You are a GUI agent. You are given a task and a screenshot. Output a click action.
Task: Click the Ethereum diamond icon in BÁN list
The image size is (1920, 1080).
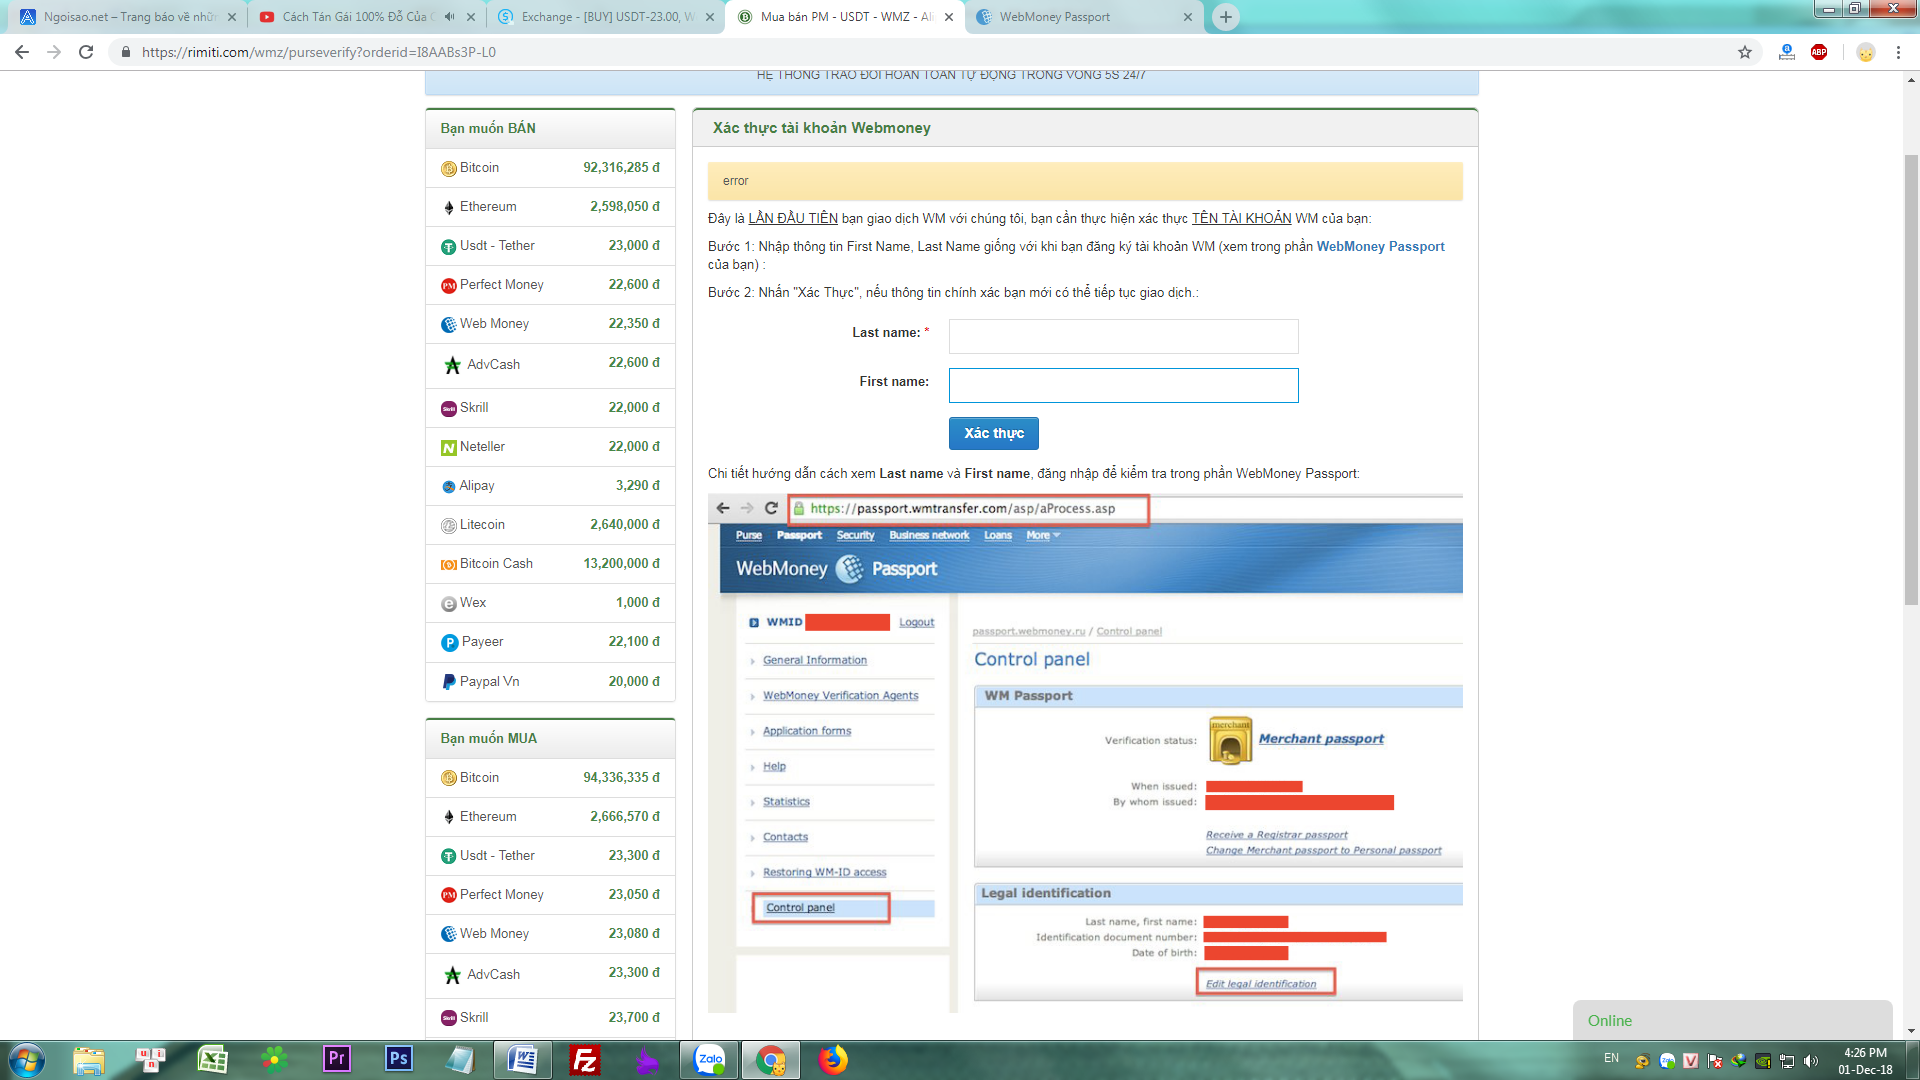[x=449, y=207]
